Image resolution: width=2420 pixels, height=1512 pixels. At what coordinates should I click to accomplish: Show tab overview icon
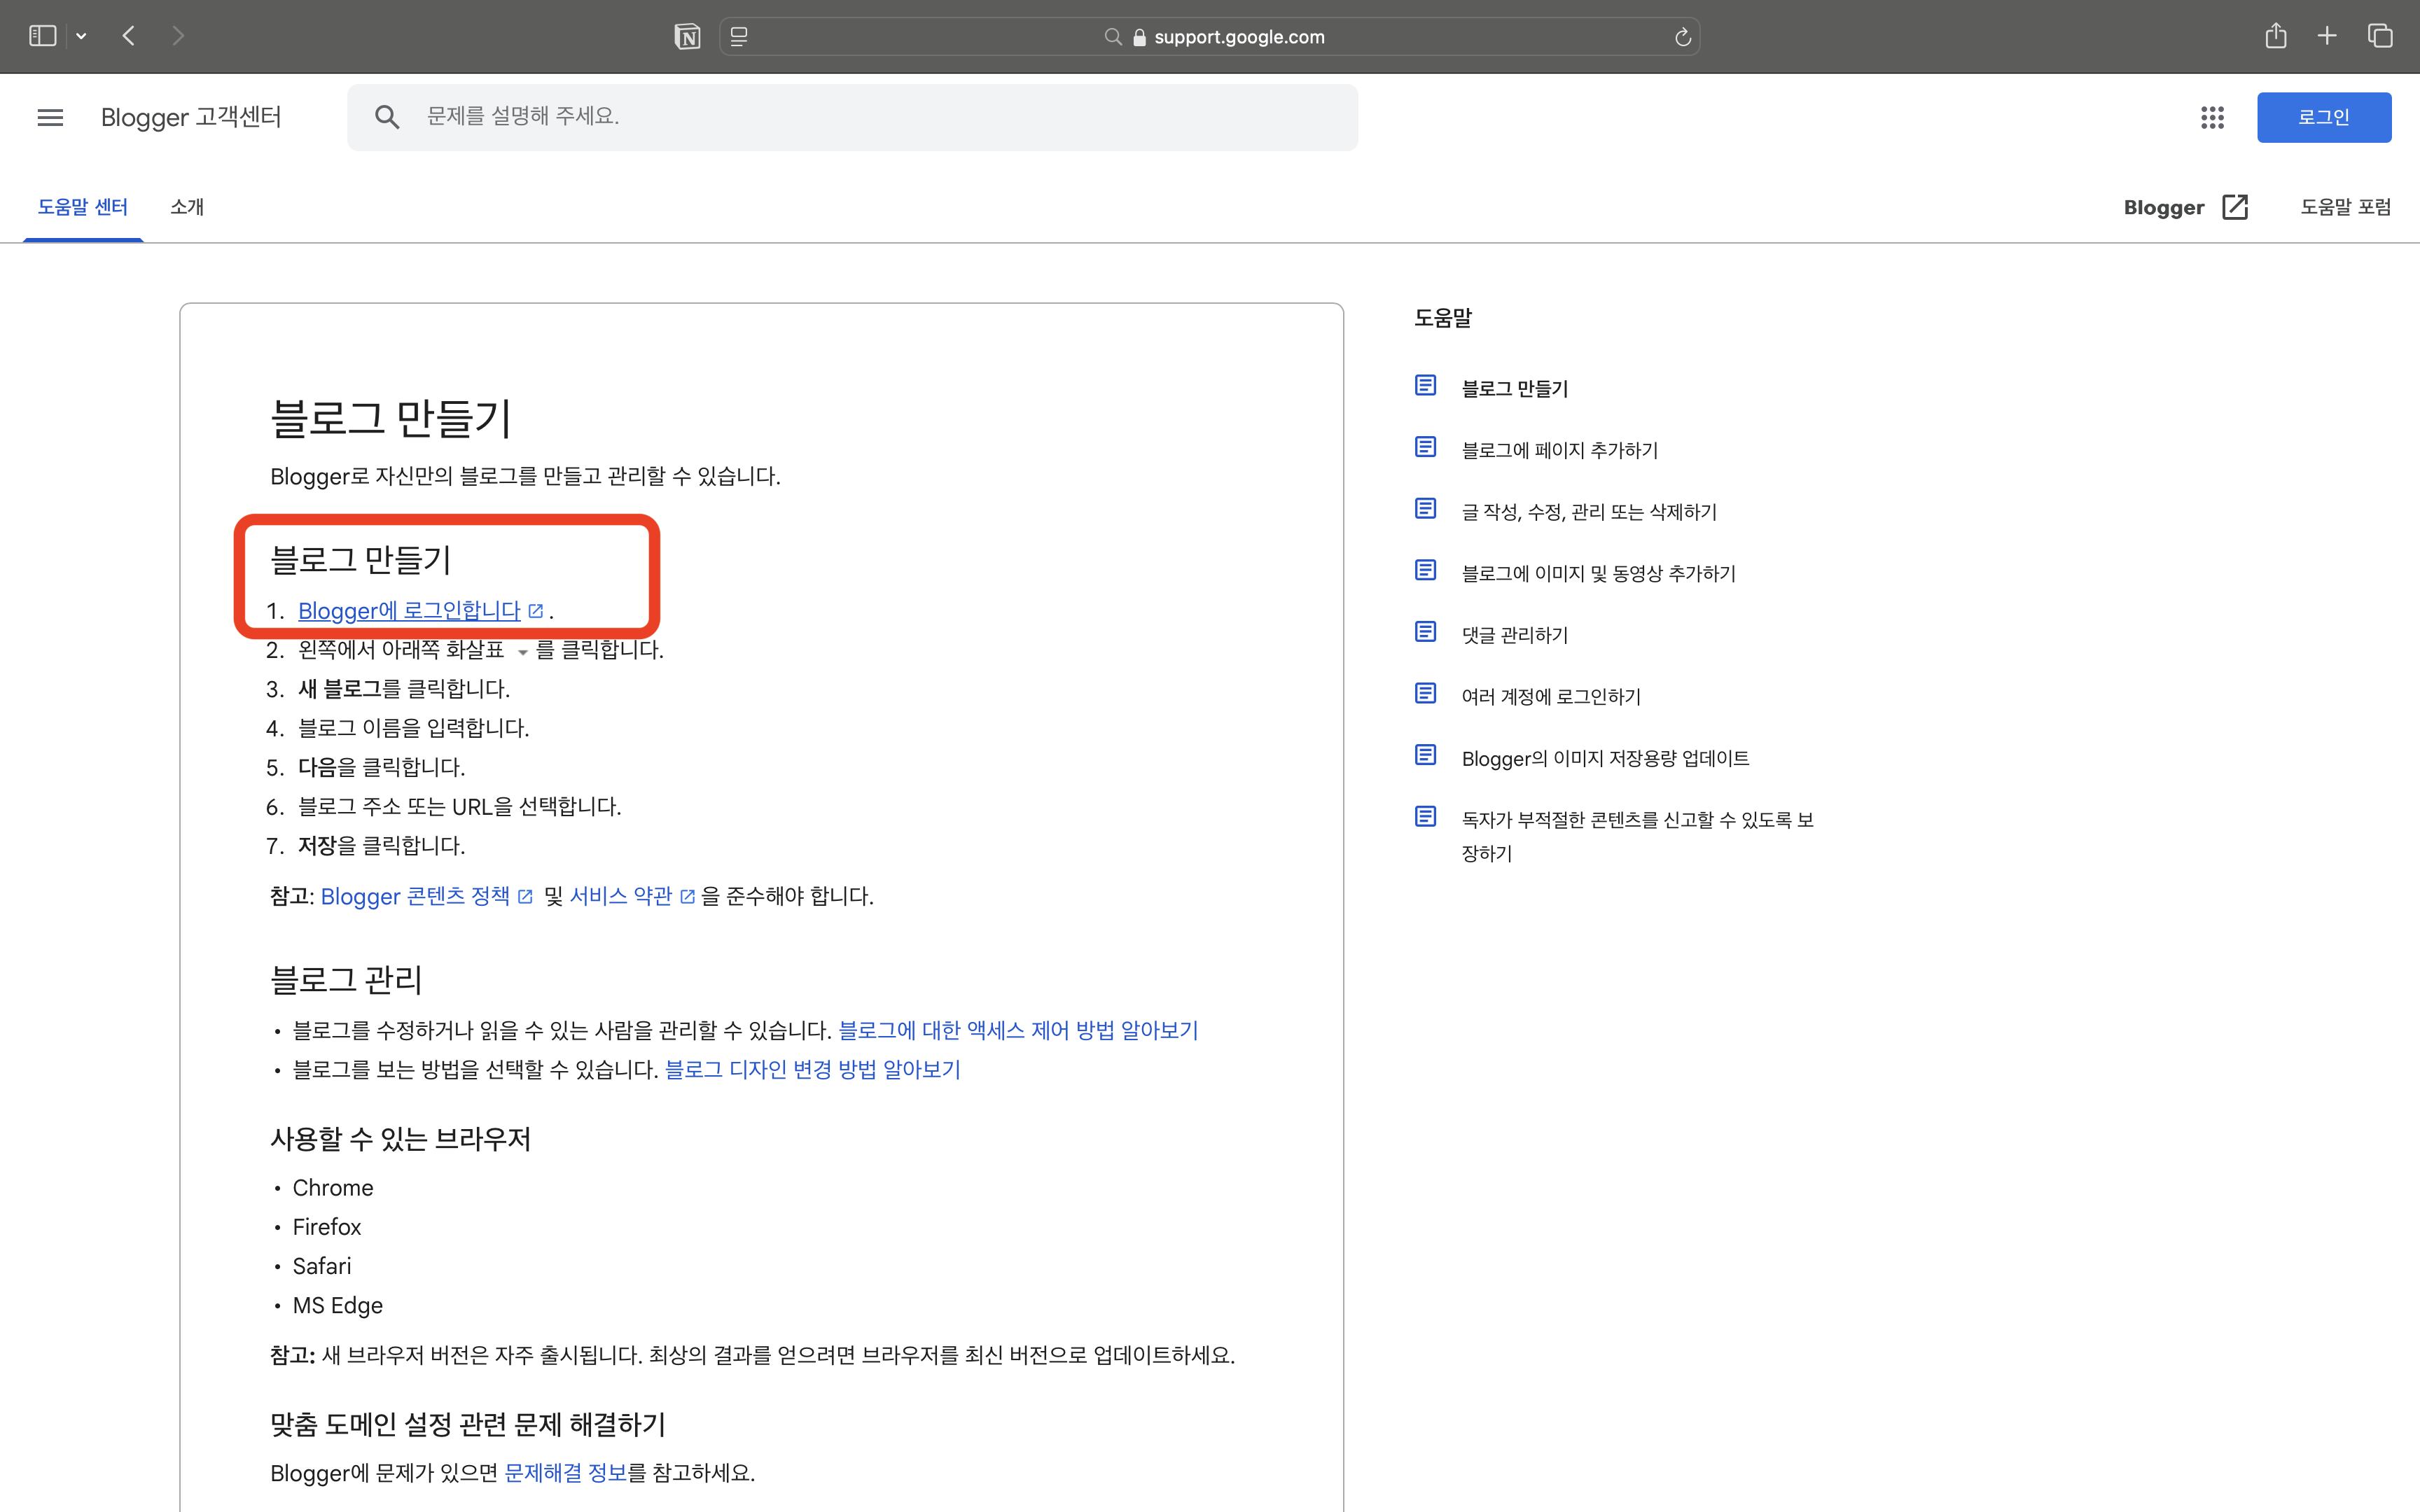2380,36
